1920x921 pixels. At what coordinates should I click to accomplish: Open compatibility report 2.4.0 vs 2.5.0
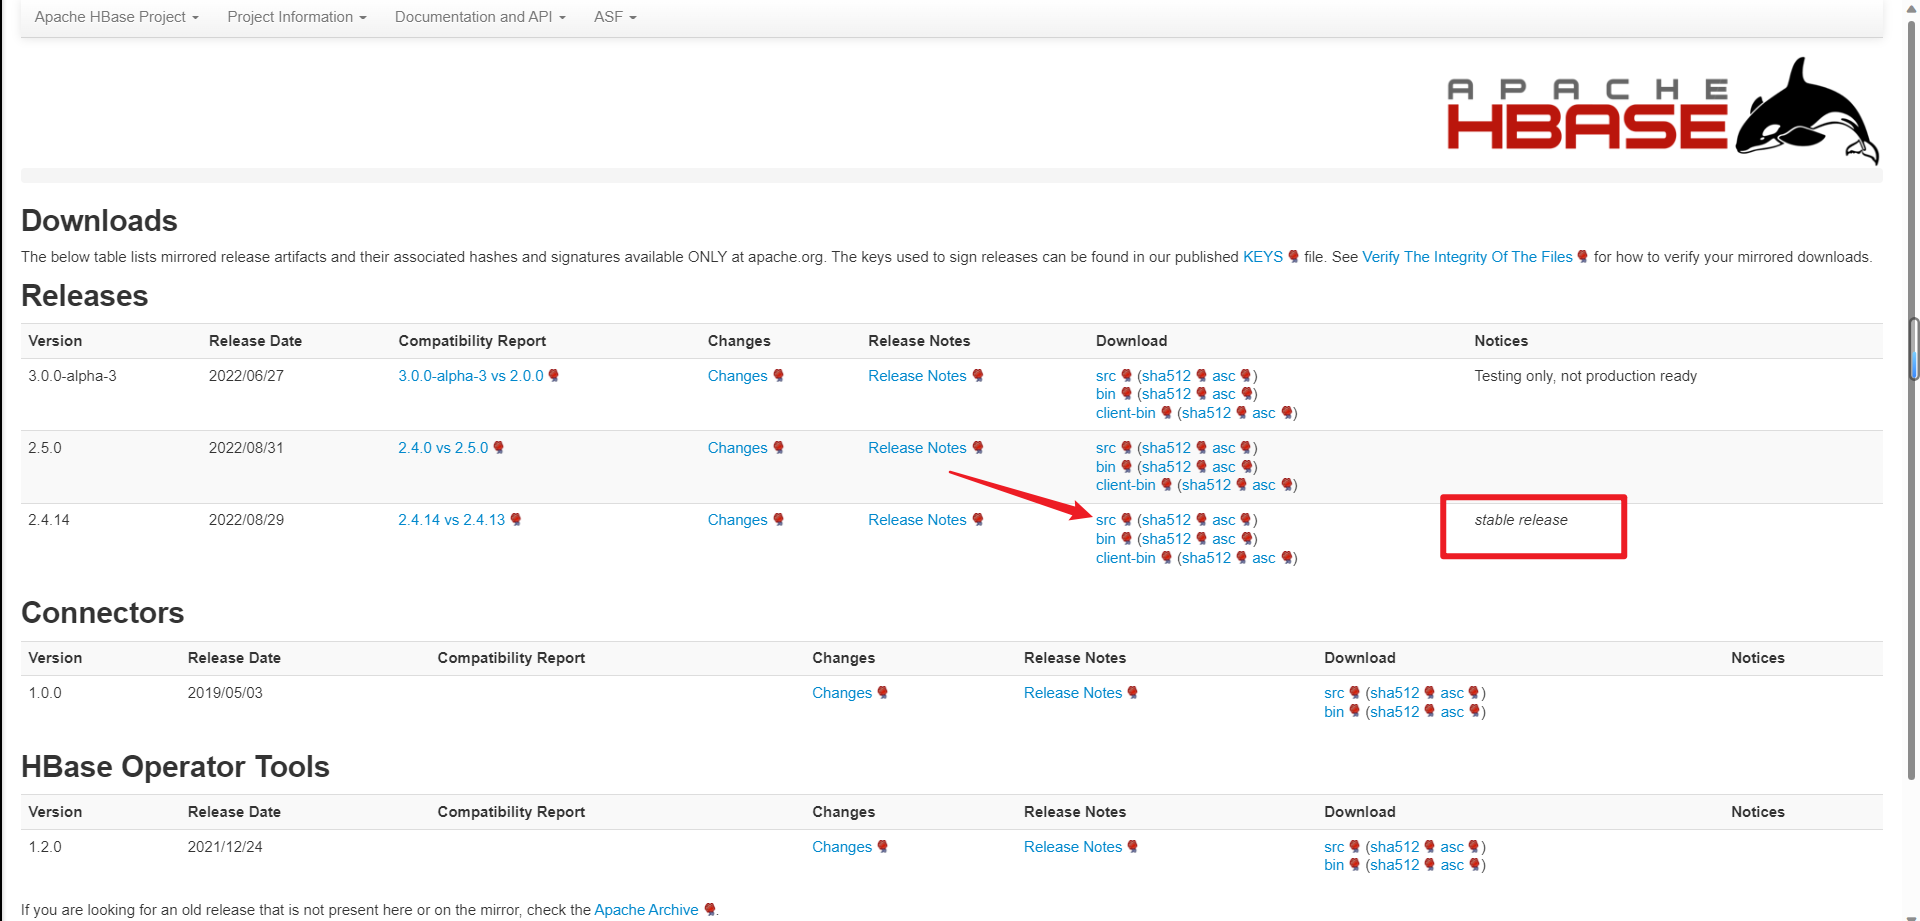tap(443, 448)
